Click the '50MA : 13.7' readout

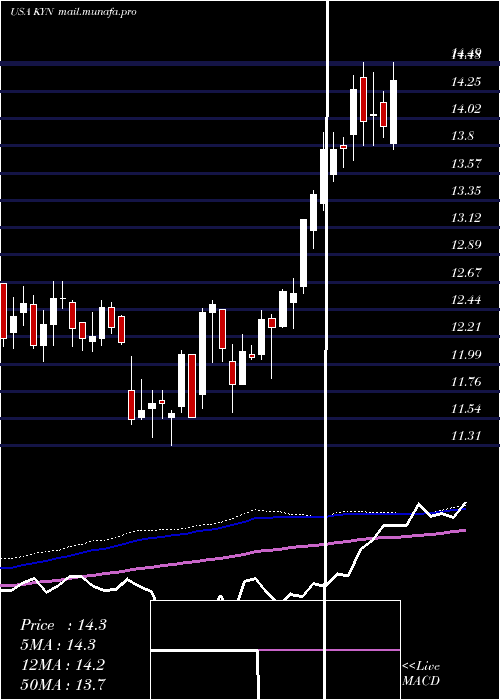[63, 684]
